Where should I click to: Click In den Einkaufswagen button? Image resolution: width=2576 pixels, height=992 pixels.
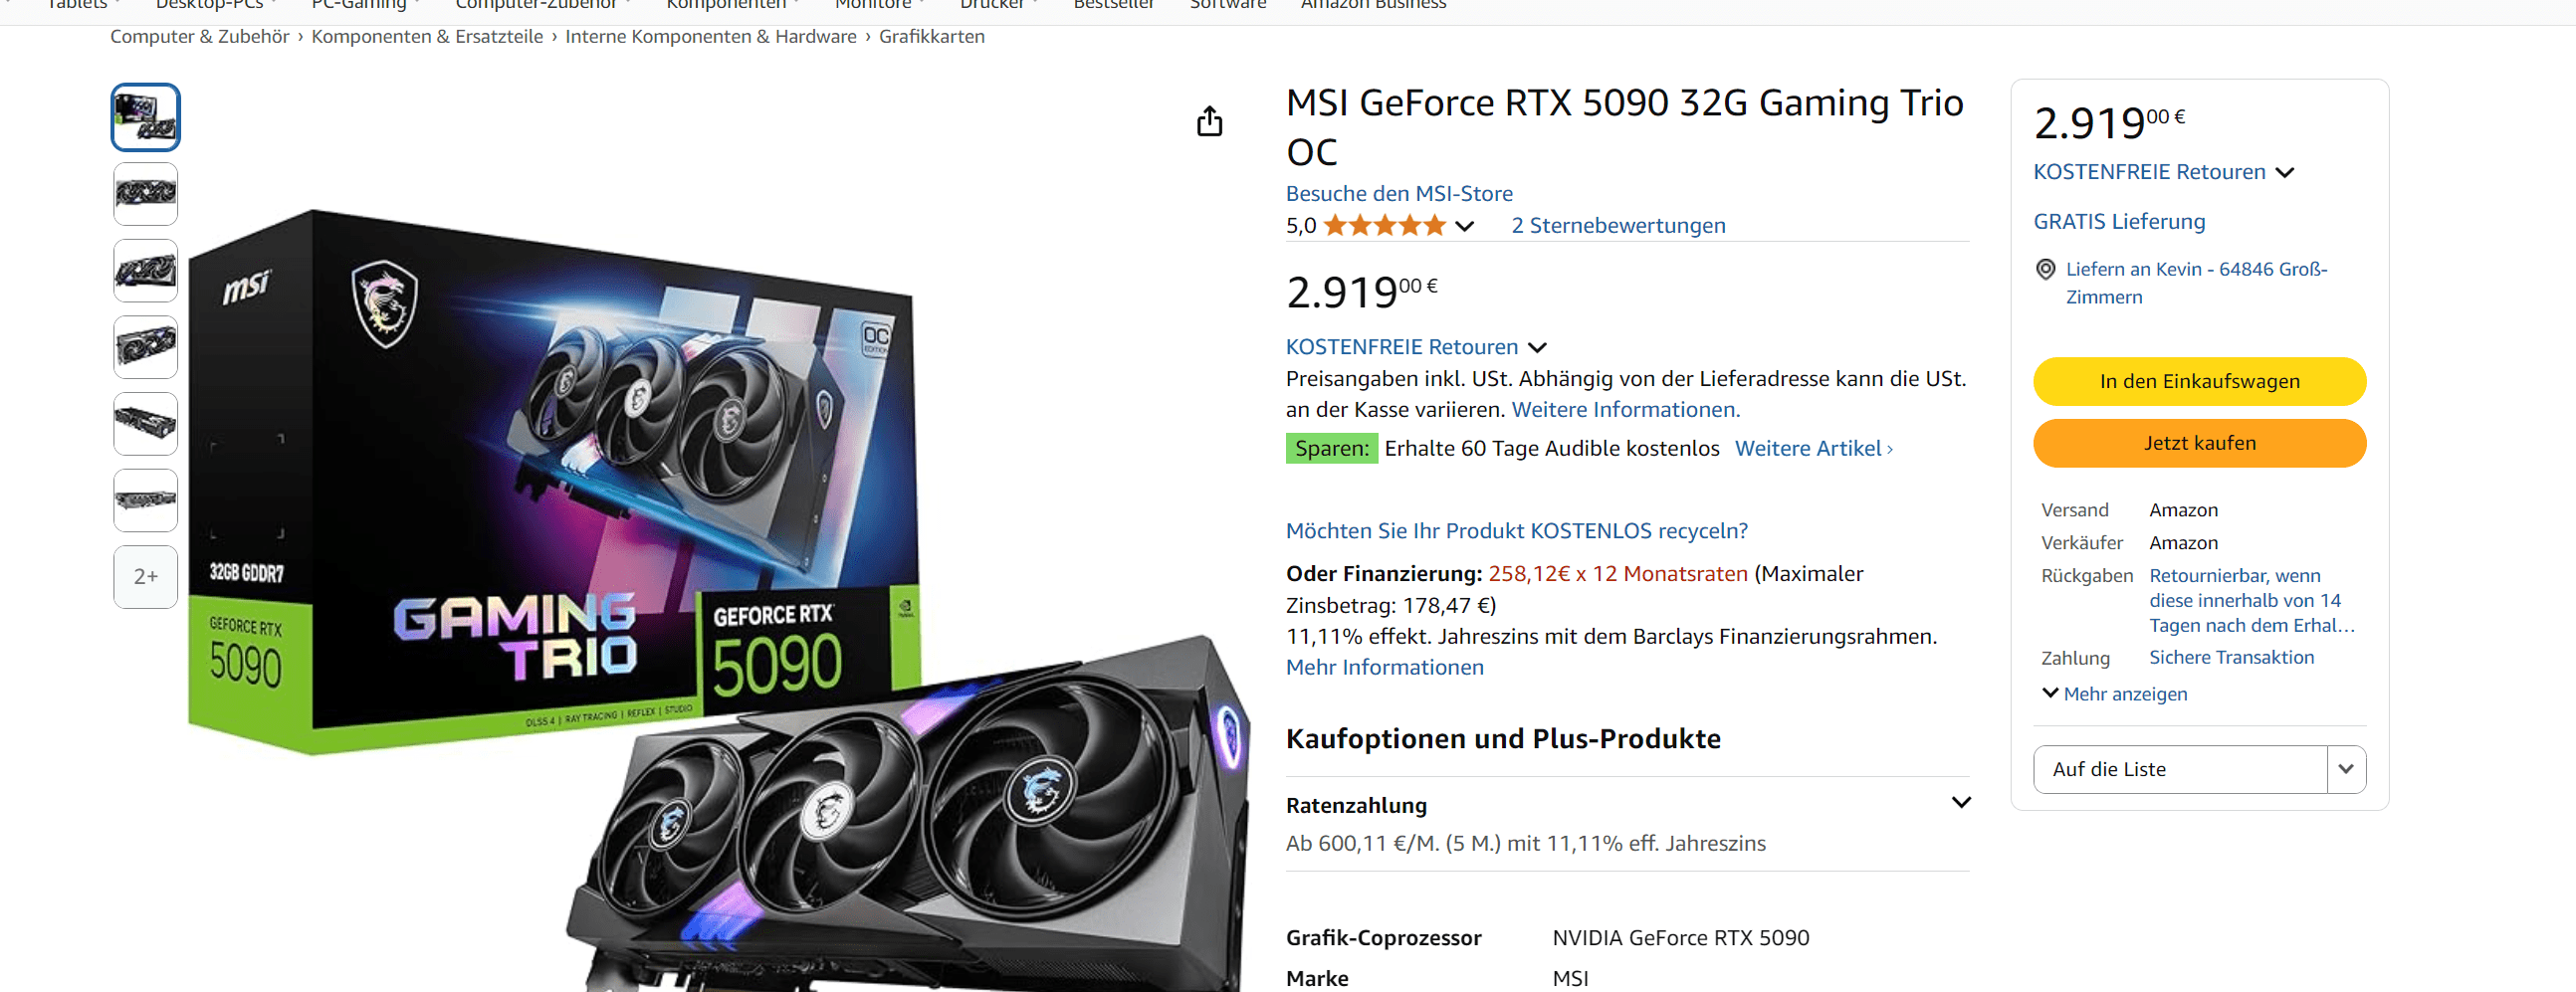2199,381
